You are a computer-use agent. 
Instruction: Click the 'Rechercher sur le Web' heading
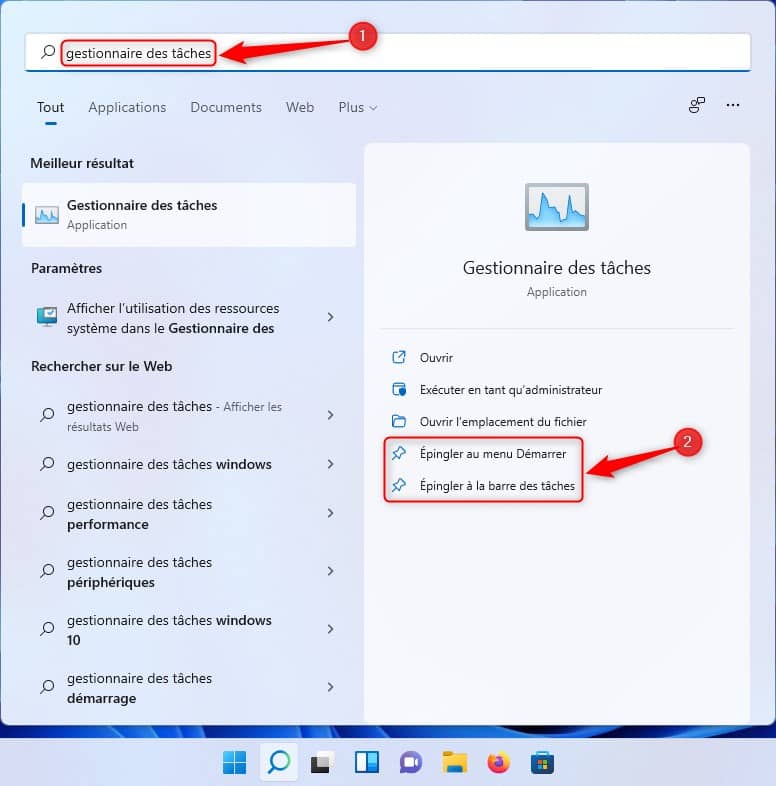tap(102, 366)
